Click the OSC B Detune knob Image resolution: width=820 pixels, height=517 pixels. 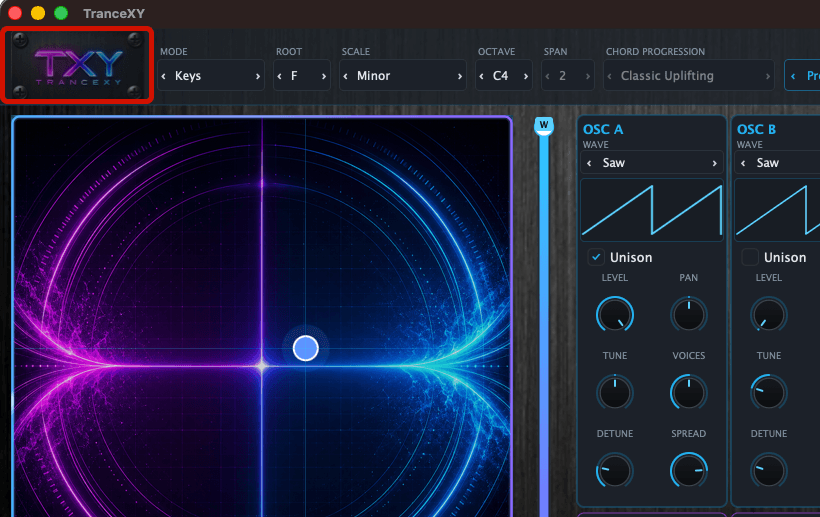click(769, 470)
